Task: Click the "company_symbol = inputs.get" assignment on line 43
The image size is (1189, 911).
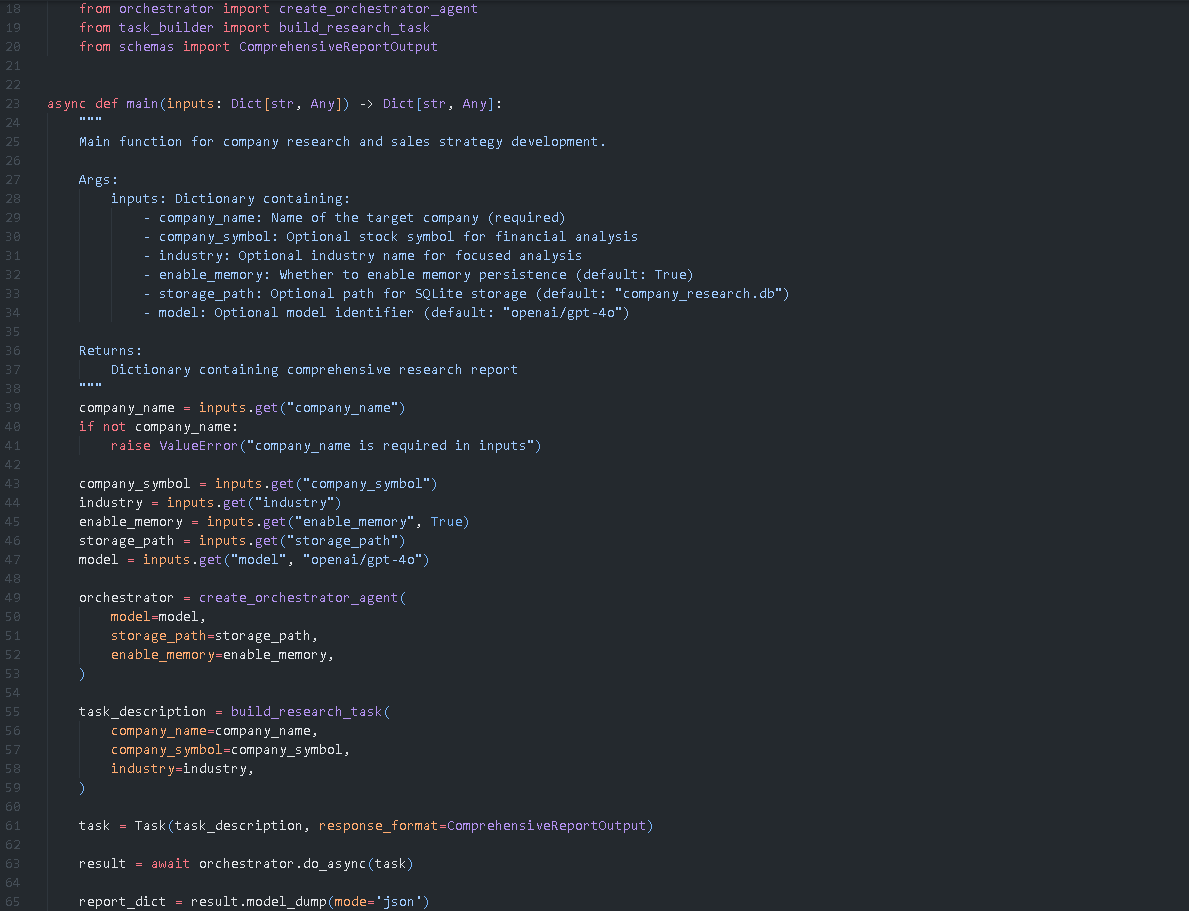Action: pyautogui.click(x=259, y=484)
